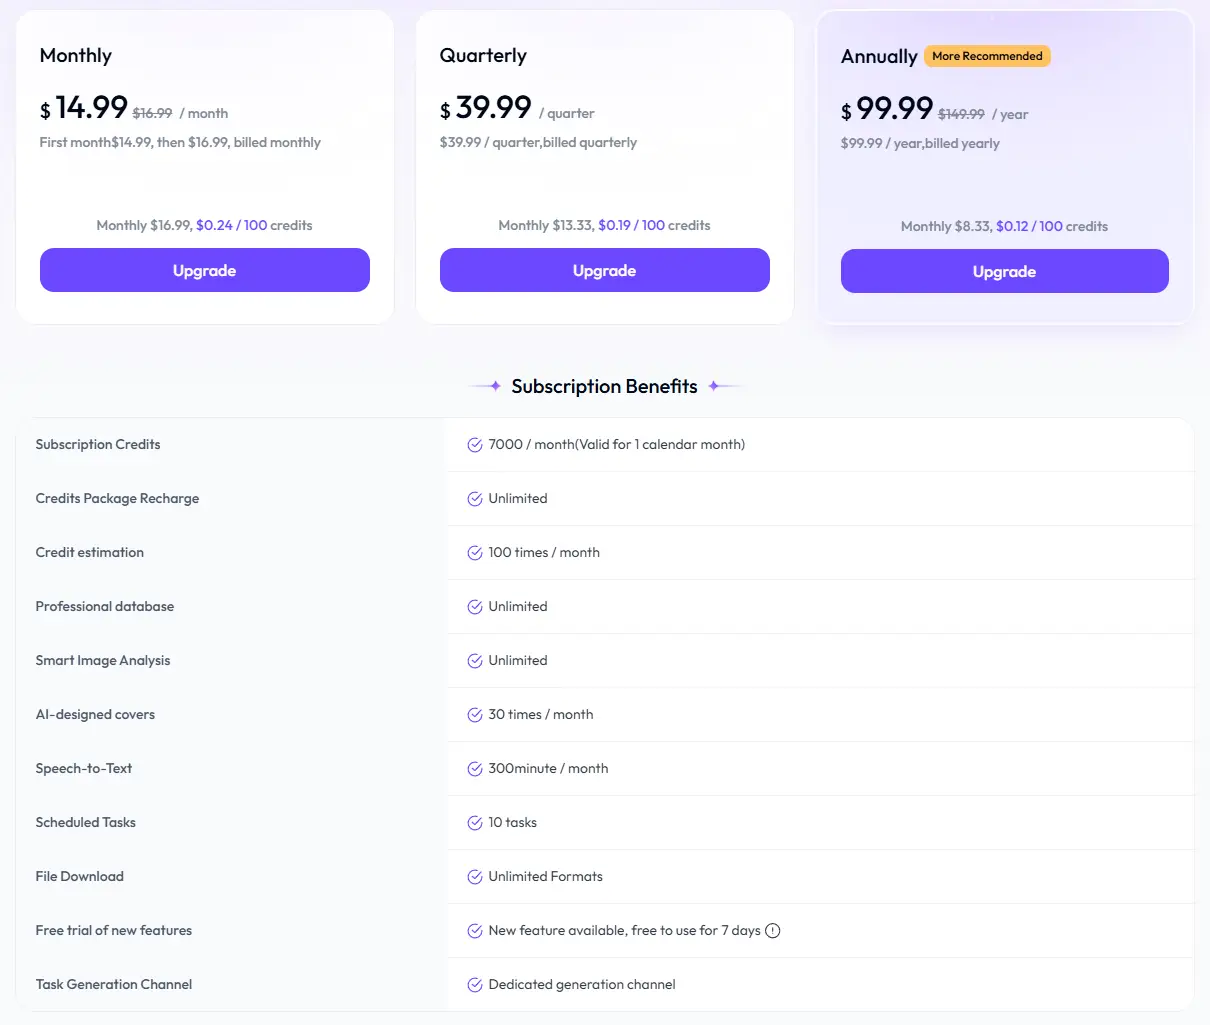Click checkmark icon beside 100 times / month

pos(475,553)
